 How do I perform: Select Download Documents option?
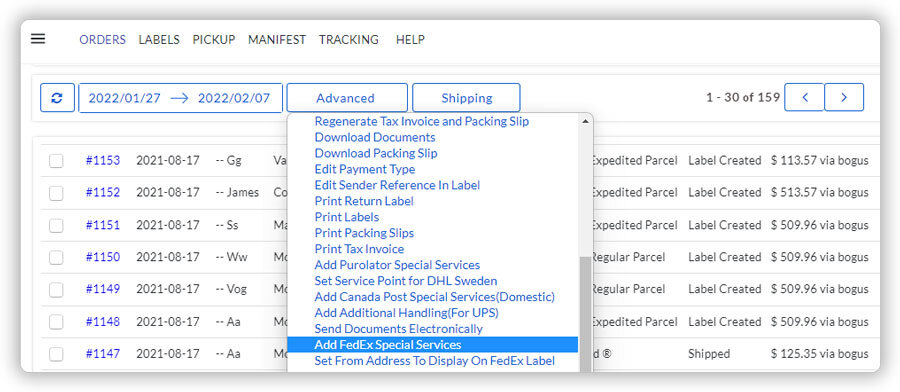click(x=375, y=137)
